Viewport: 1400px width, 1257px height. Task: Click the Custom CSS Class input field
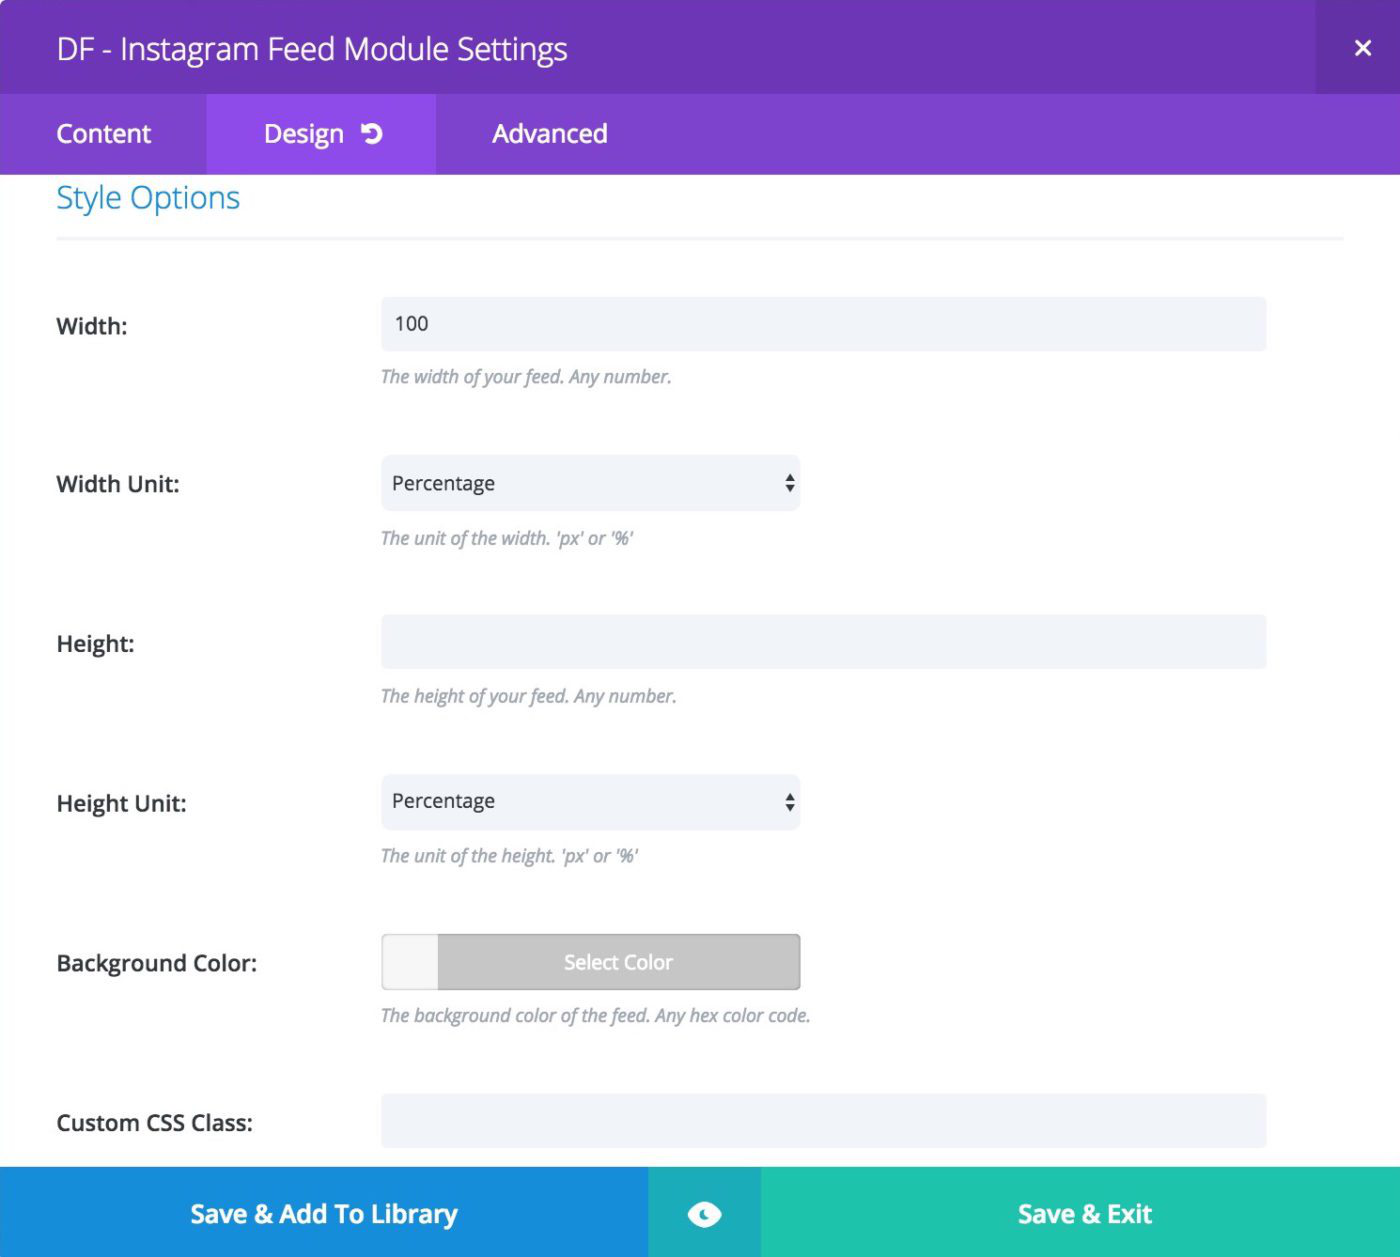tap(823, 1121)
